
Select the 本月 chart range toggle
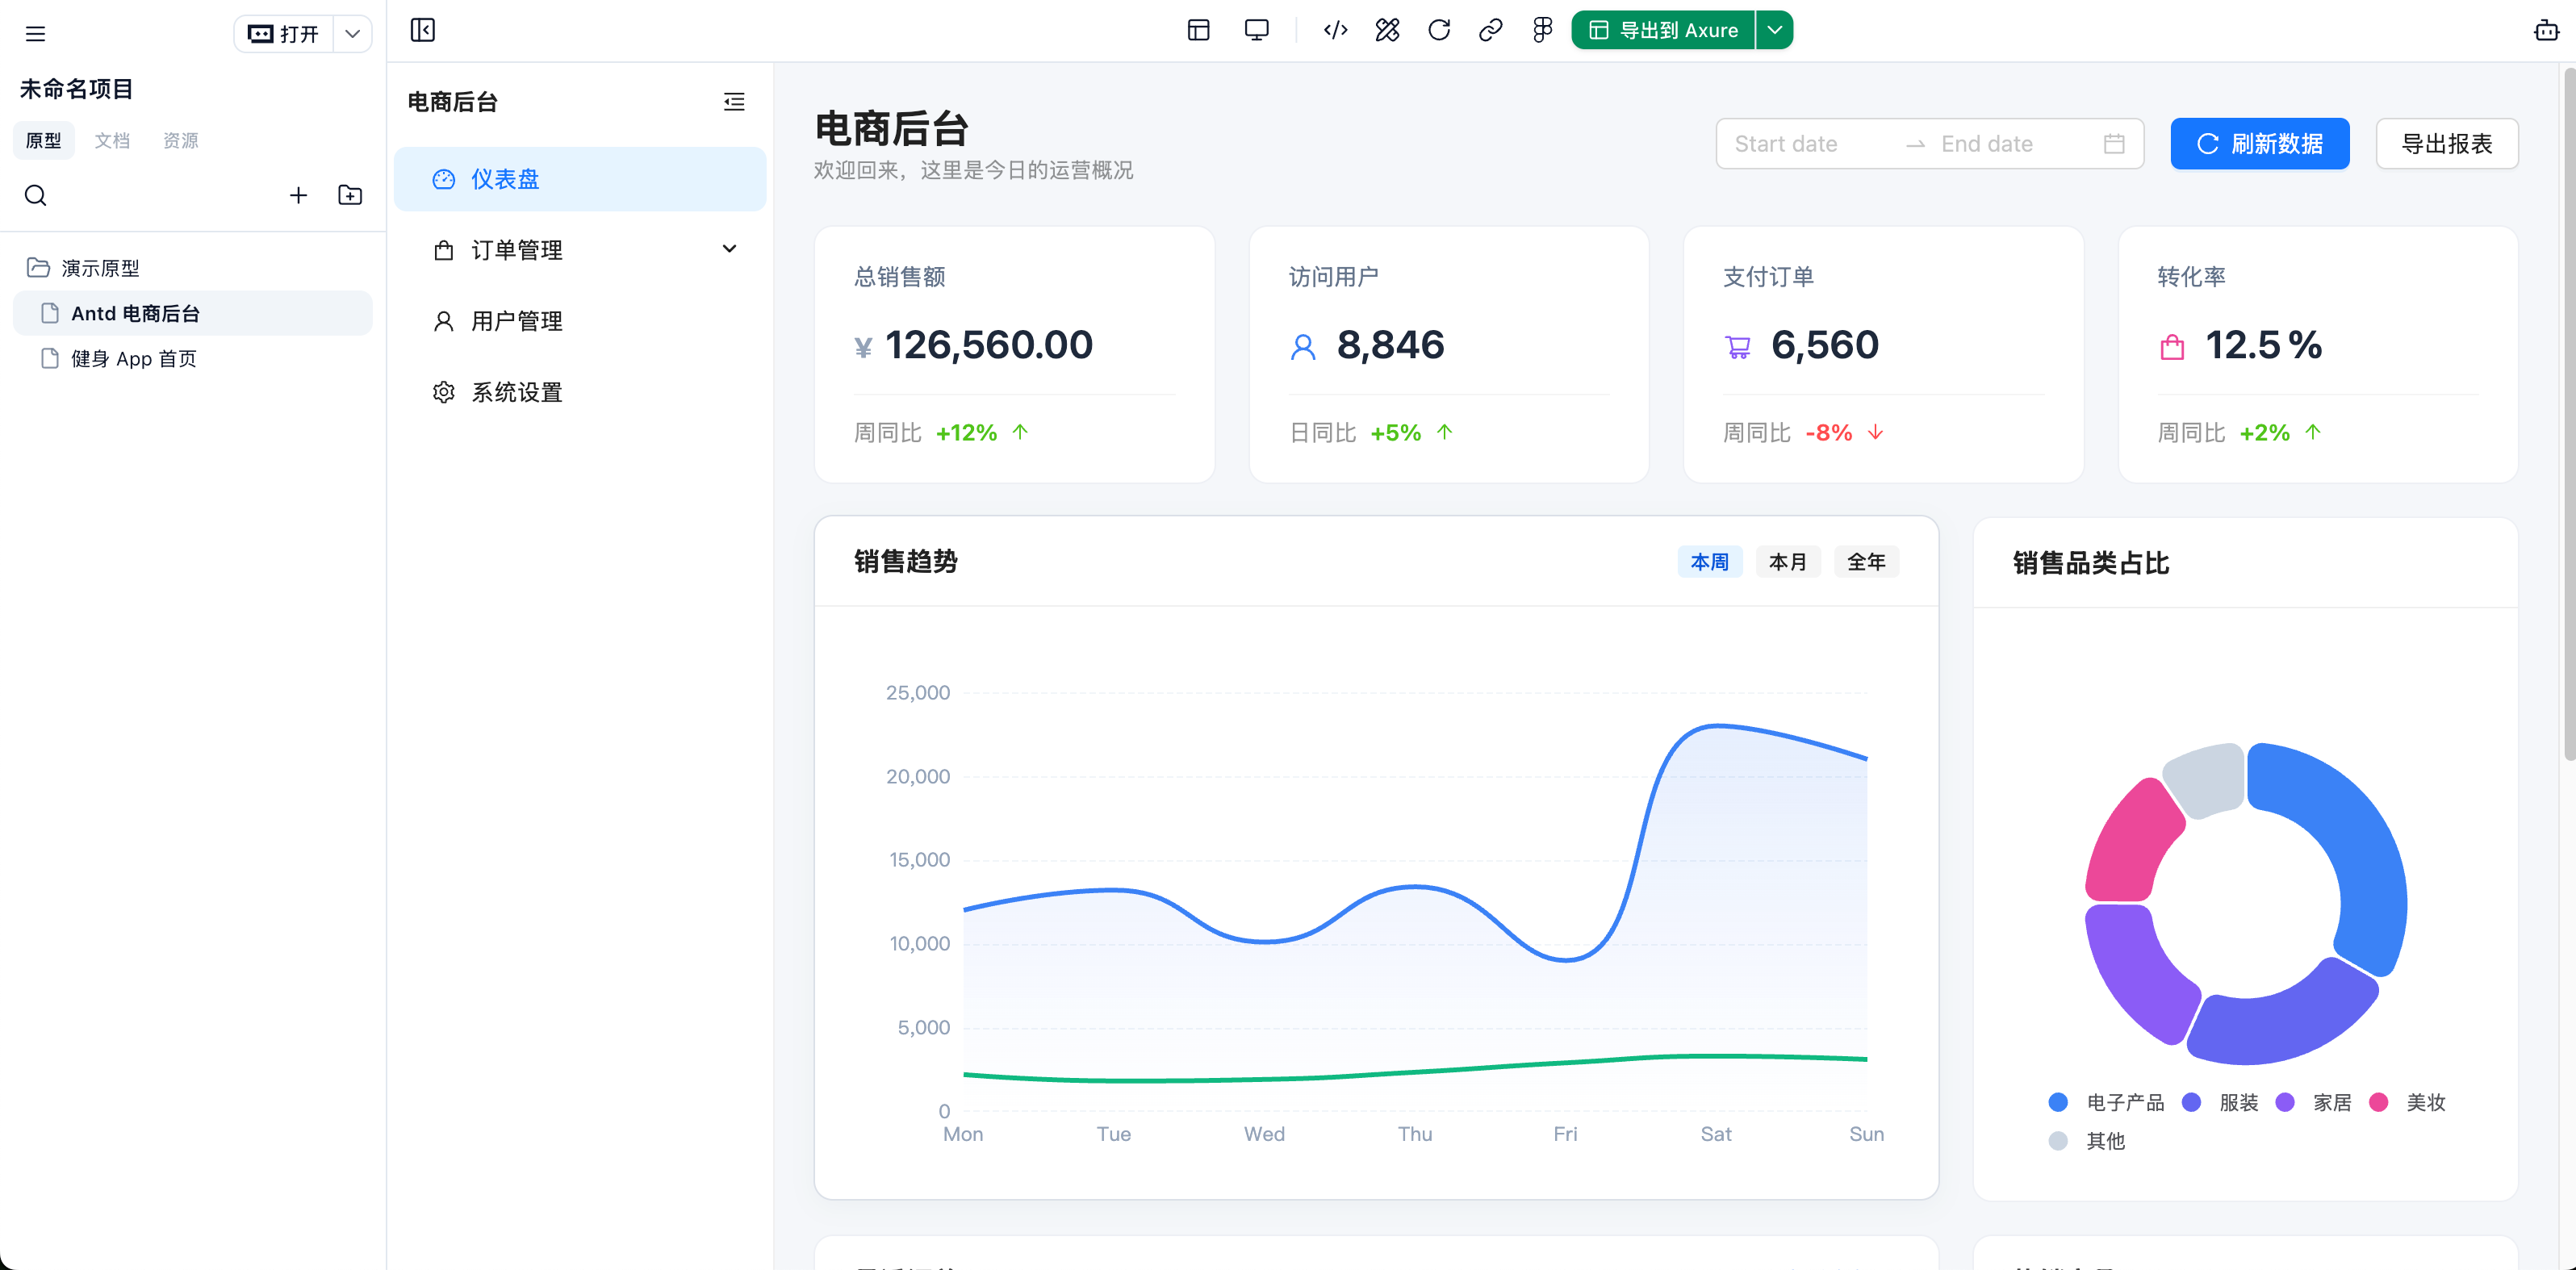click(x=1788, y=562)
